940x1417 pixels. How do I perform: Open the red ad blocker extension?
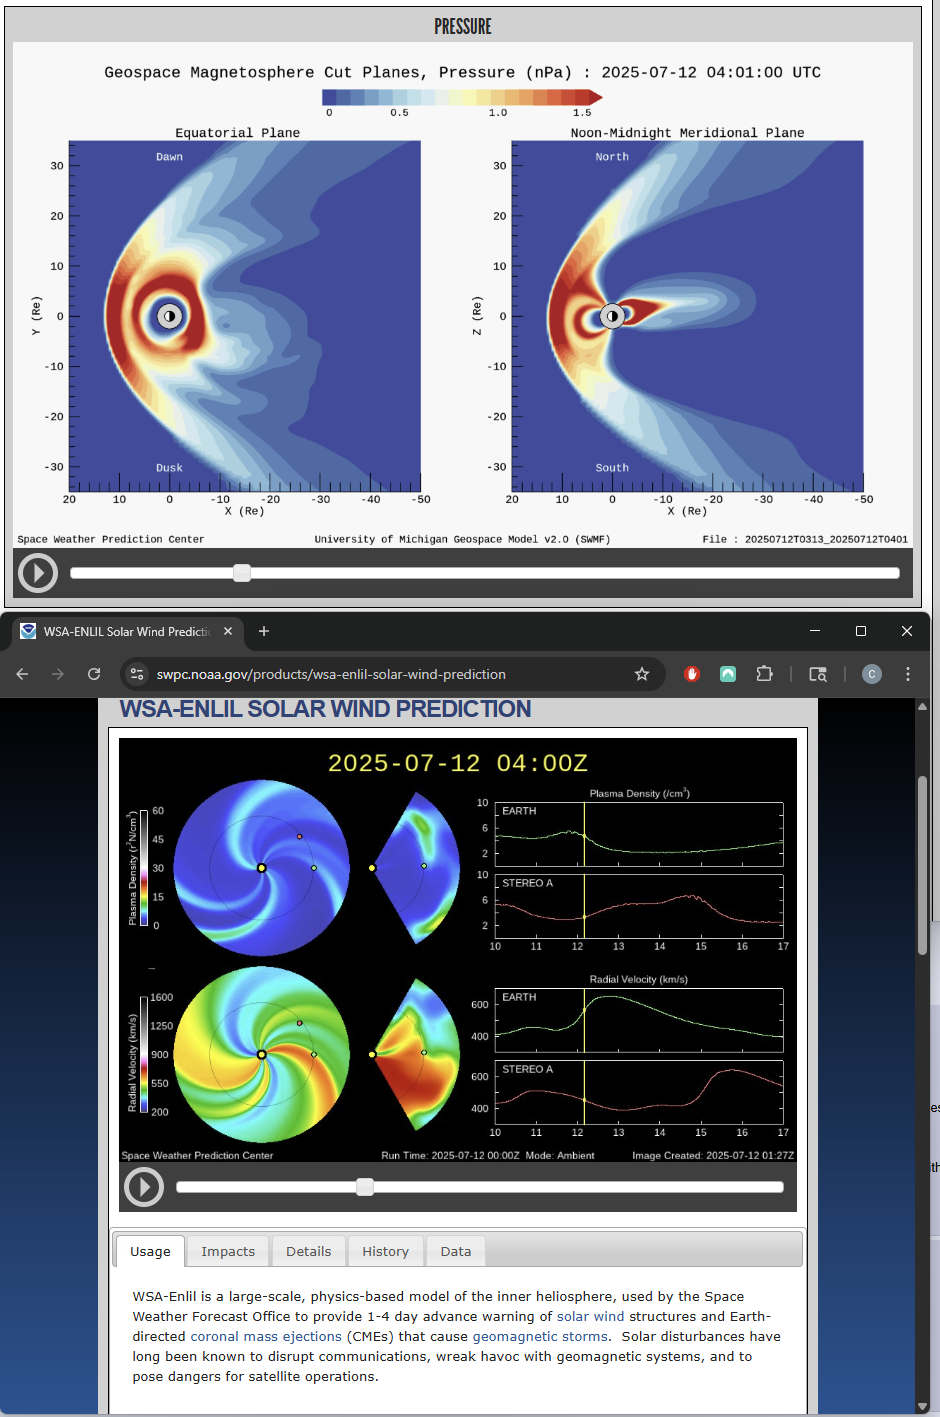click(691, 674)
